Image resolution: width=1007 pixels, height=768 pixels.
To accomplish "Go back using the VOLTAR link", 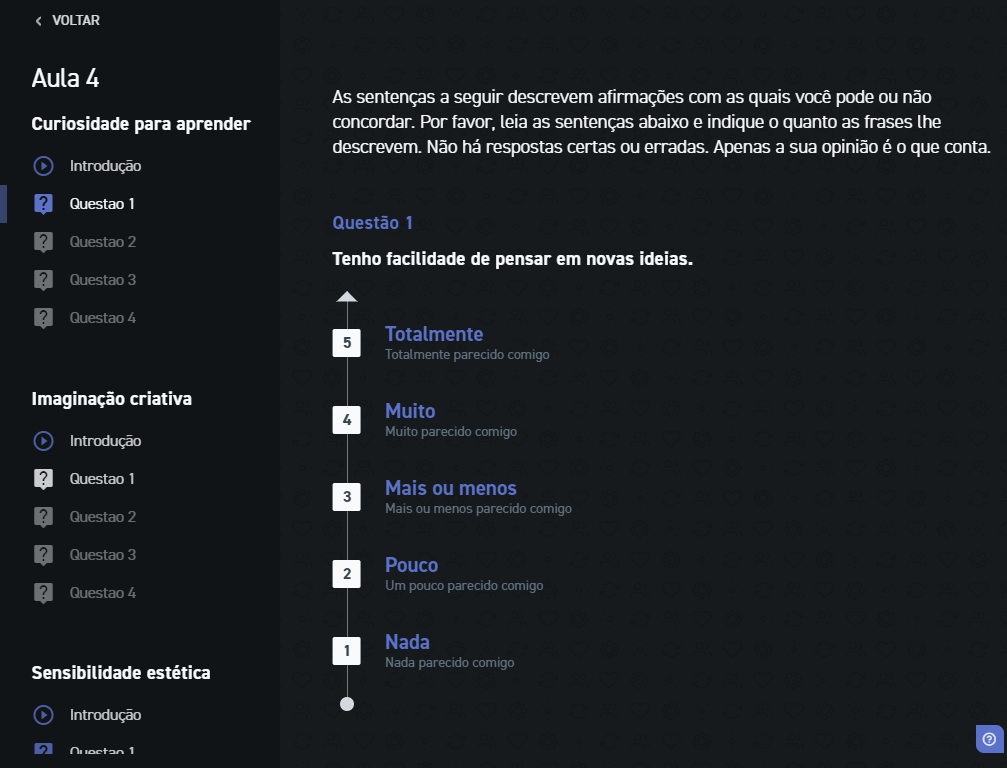I will [76, 21].
